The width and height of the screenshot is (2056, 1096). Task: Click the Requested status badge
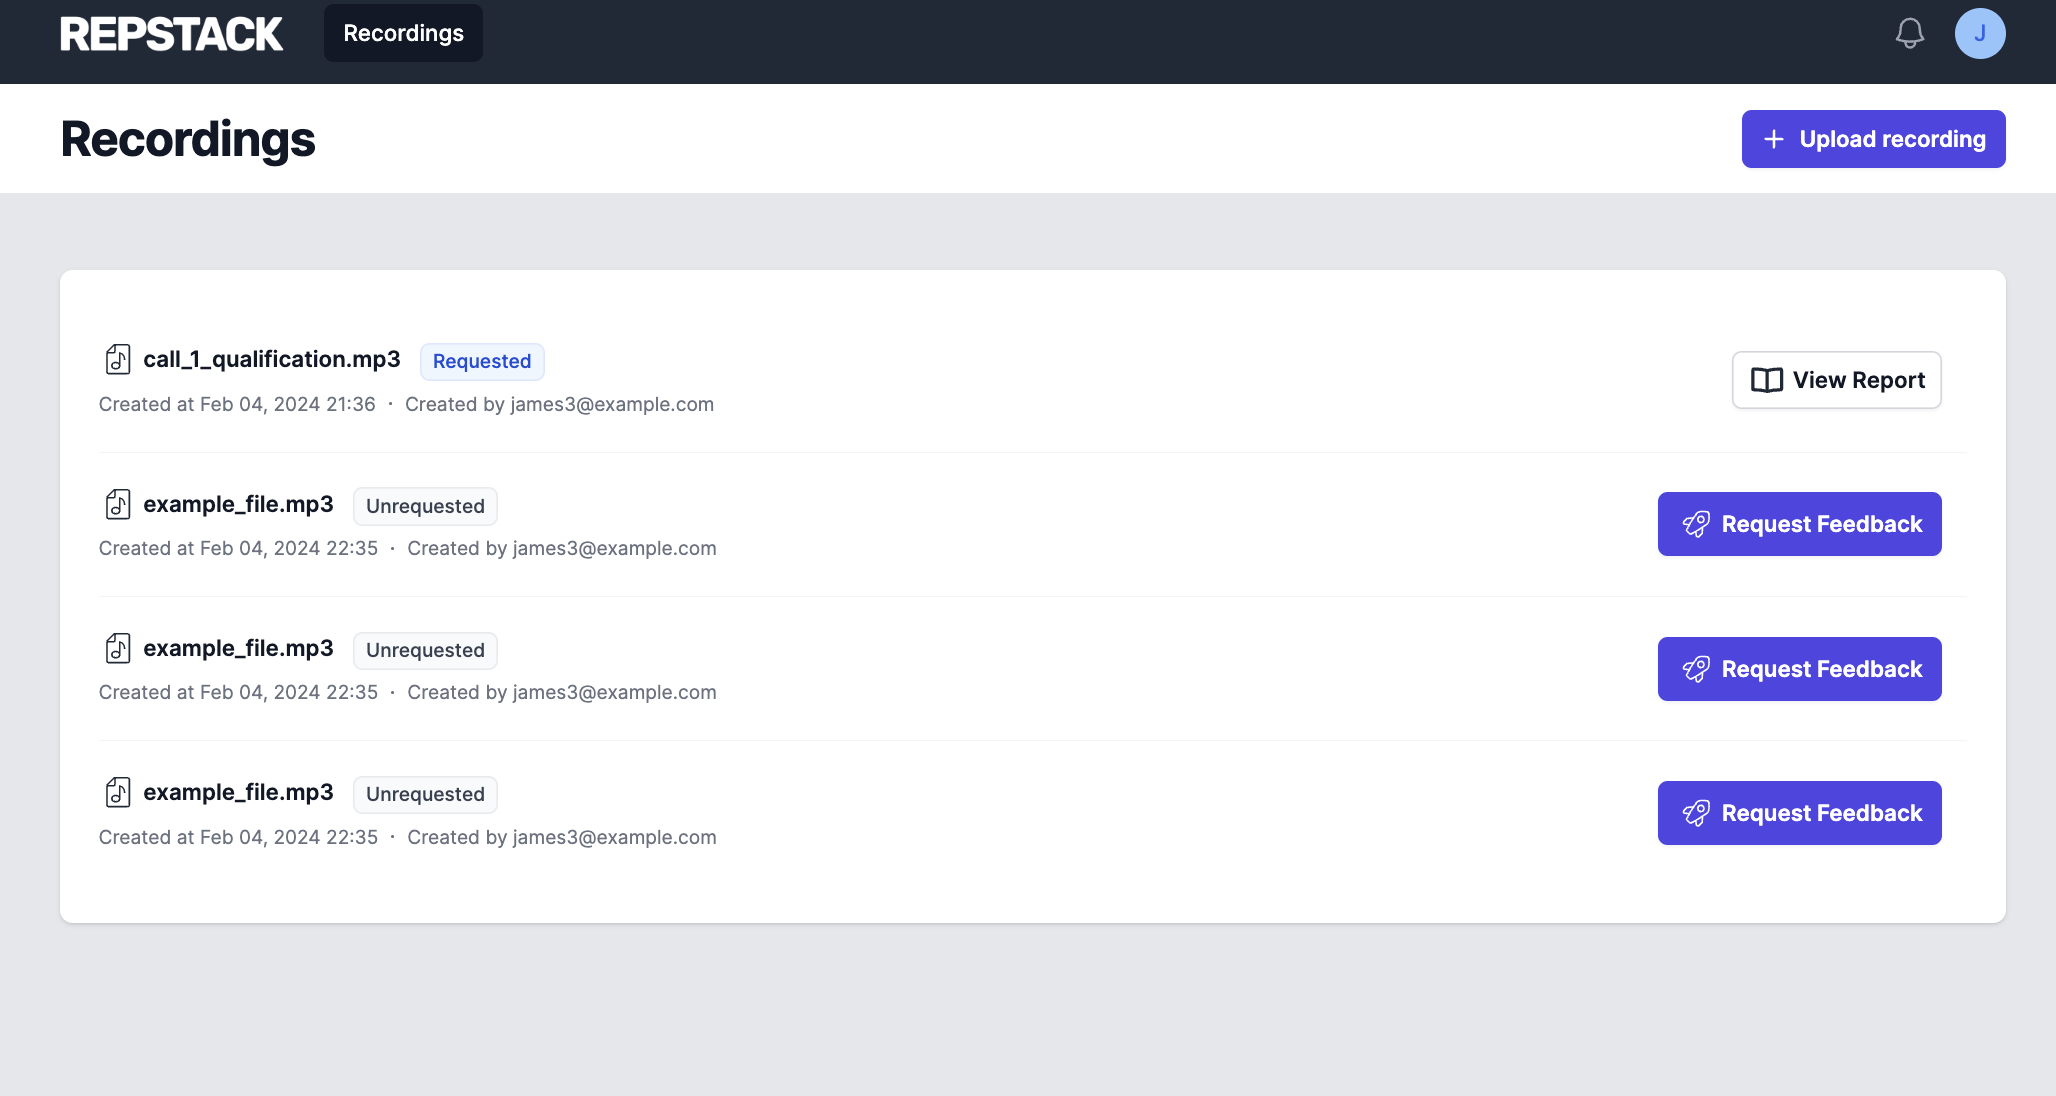(481, 361)
